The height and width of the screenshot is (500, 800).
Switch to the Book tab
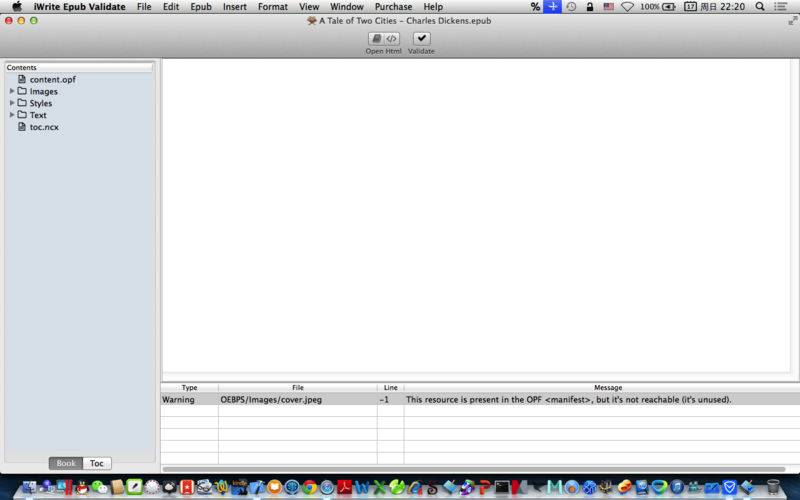point(66,463)
